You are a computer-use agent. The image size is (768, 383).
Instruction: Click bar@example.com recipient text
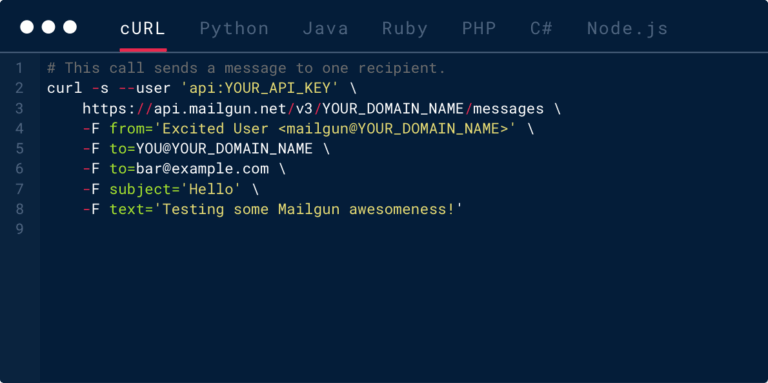click(x=202, y=169)
